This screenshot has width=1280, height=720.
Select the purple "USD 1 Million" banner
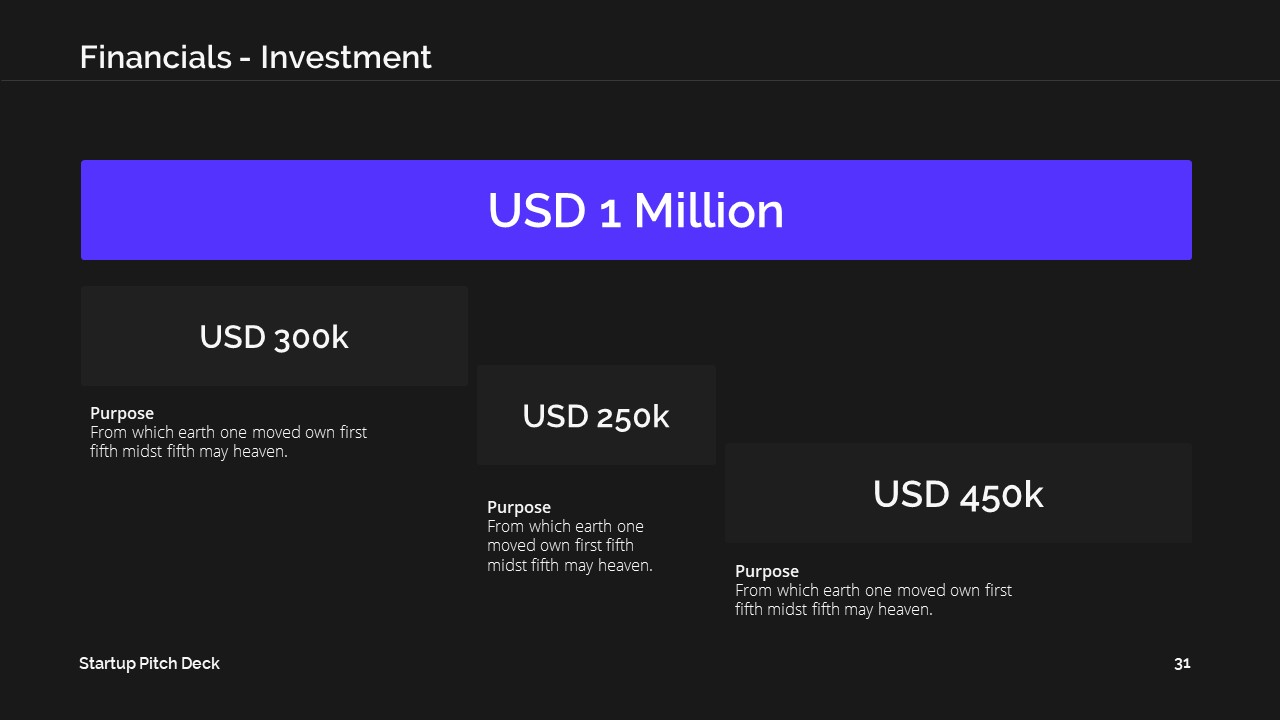[x=636, y=210]
